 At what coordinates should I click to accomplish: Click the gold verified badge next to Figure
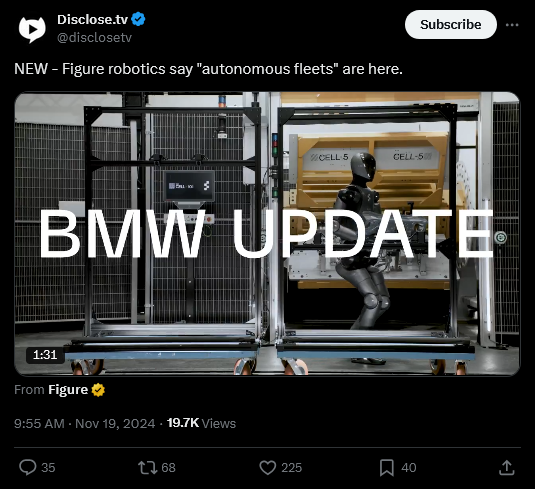coord(98,390)
